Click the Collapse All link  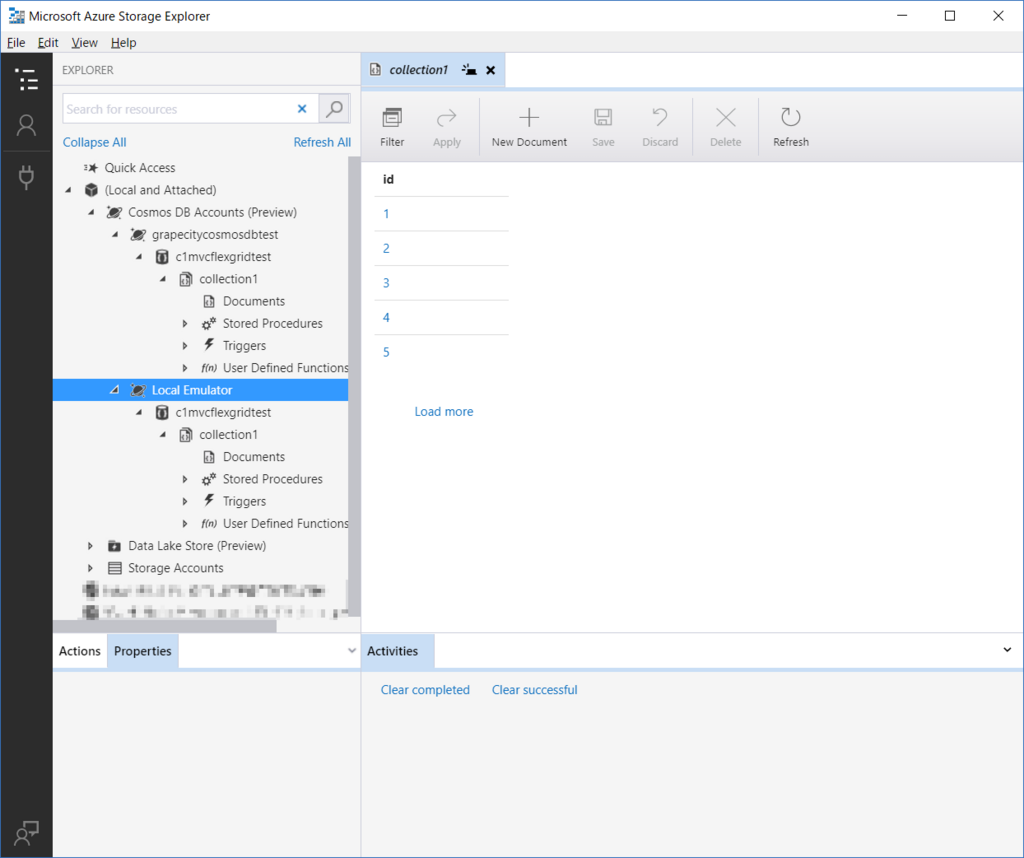click(x=95, y=142)
